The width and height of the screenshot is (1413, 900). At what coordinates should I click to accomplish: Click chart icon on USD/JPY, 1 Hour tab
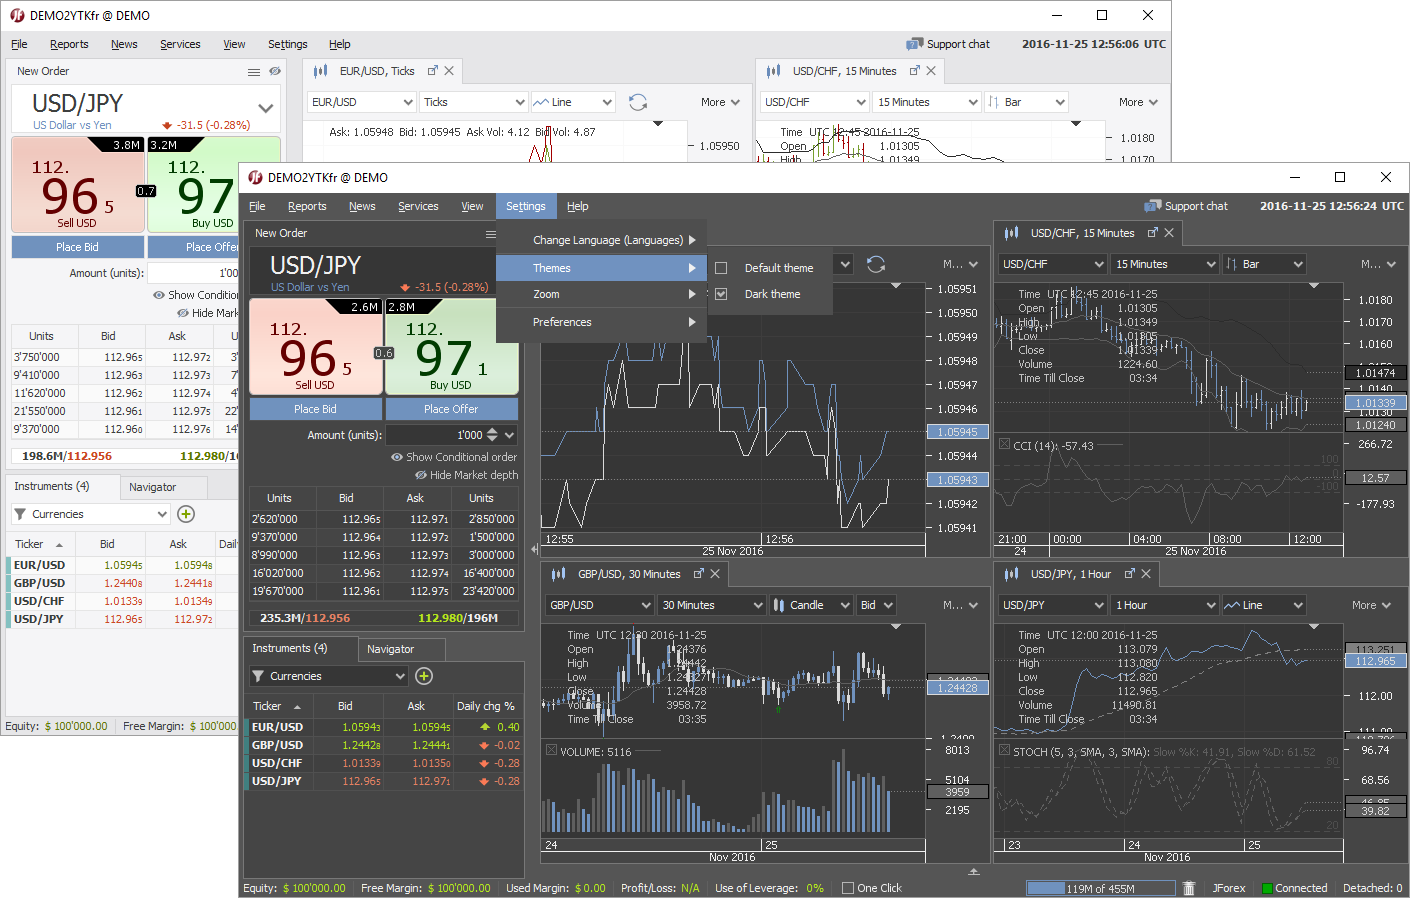(1011, 574)
